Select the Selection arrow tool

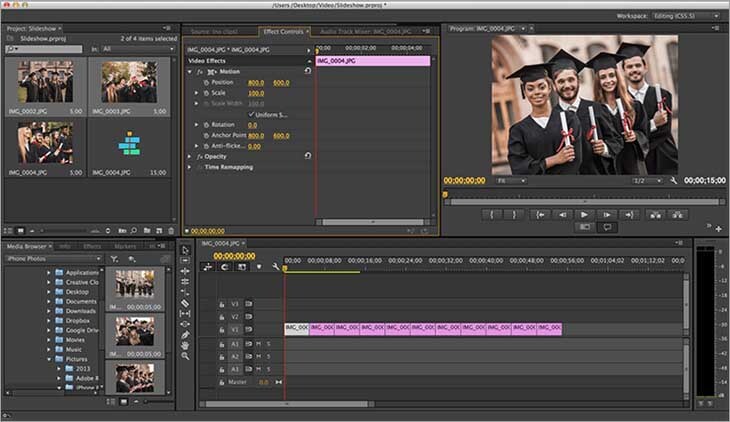[185, 250]
